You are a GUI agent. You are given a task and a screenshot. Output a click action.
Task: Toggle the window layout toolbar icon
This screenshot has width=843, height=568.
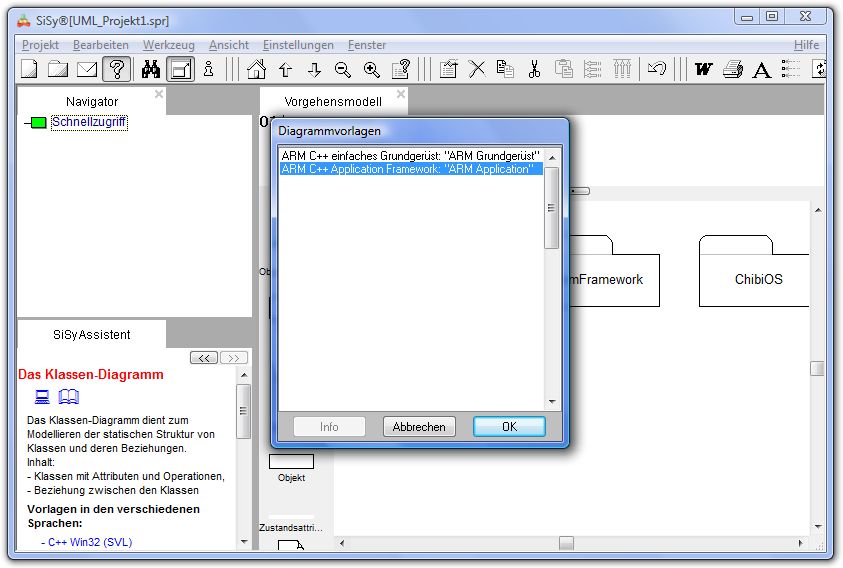tap(181, 69)
